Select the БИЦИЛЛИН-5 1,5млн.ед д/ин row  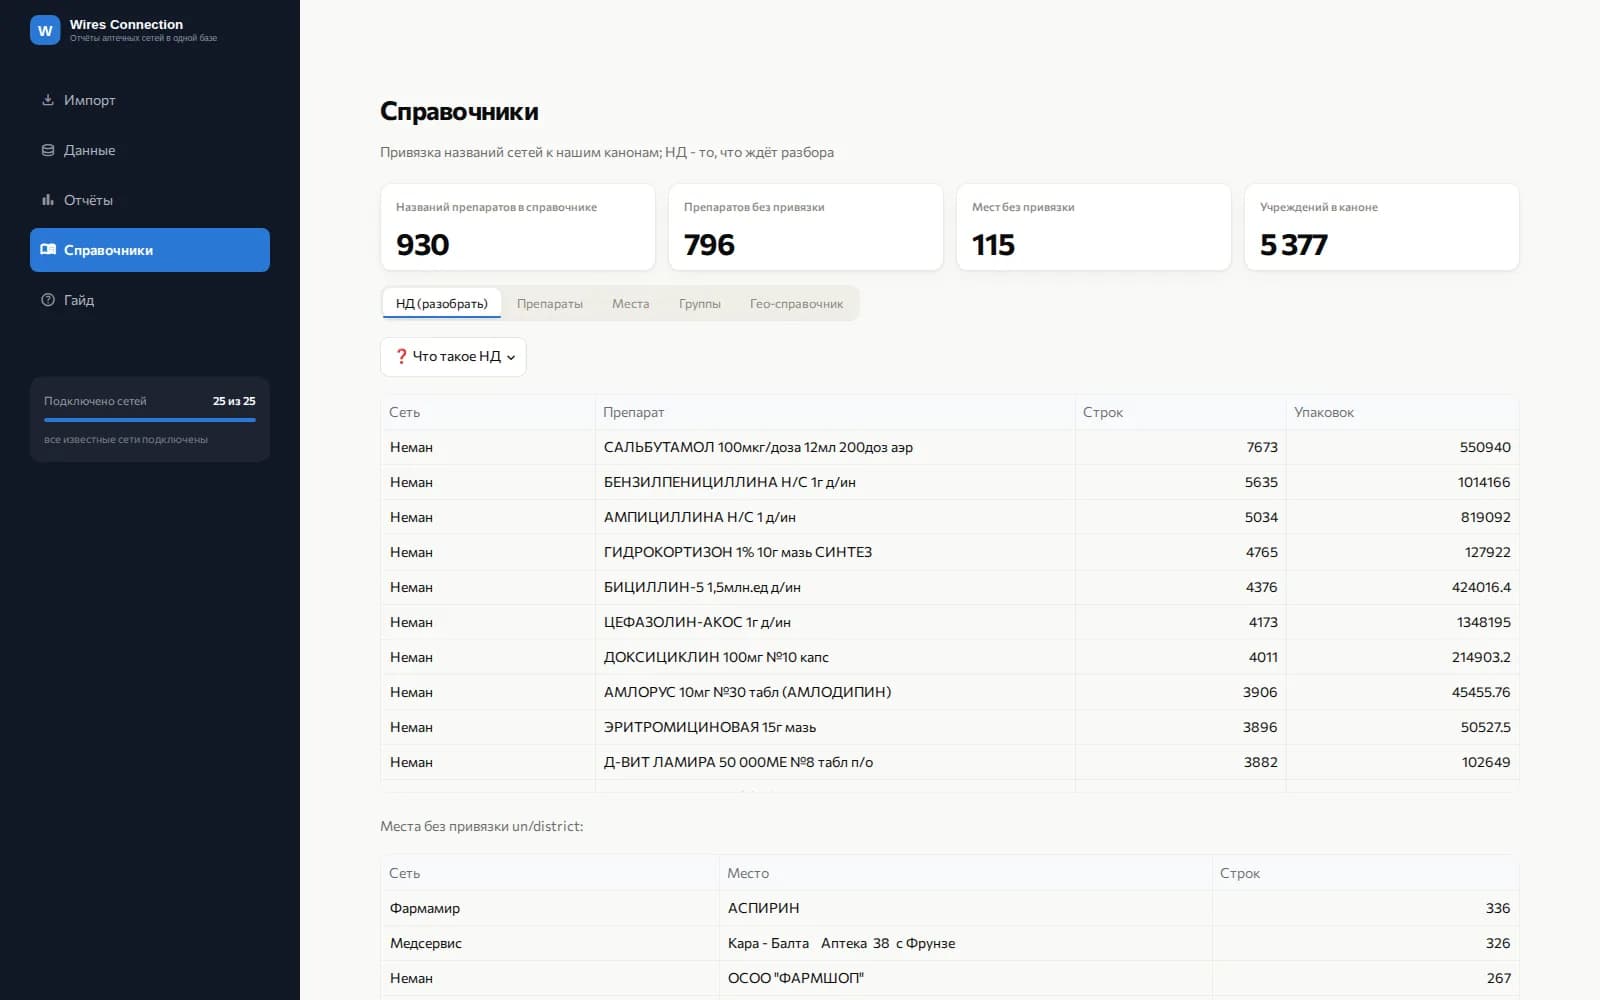[949, 587]
